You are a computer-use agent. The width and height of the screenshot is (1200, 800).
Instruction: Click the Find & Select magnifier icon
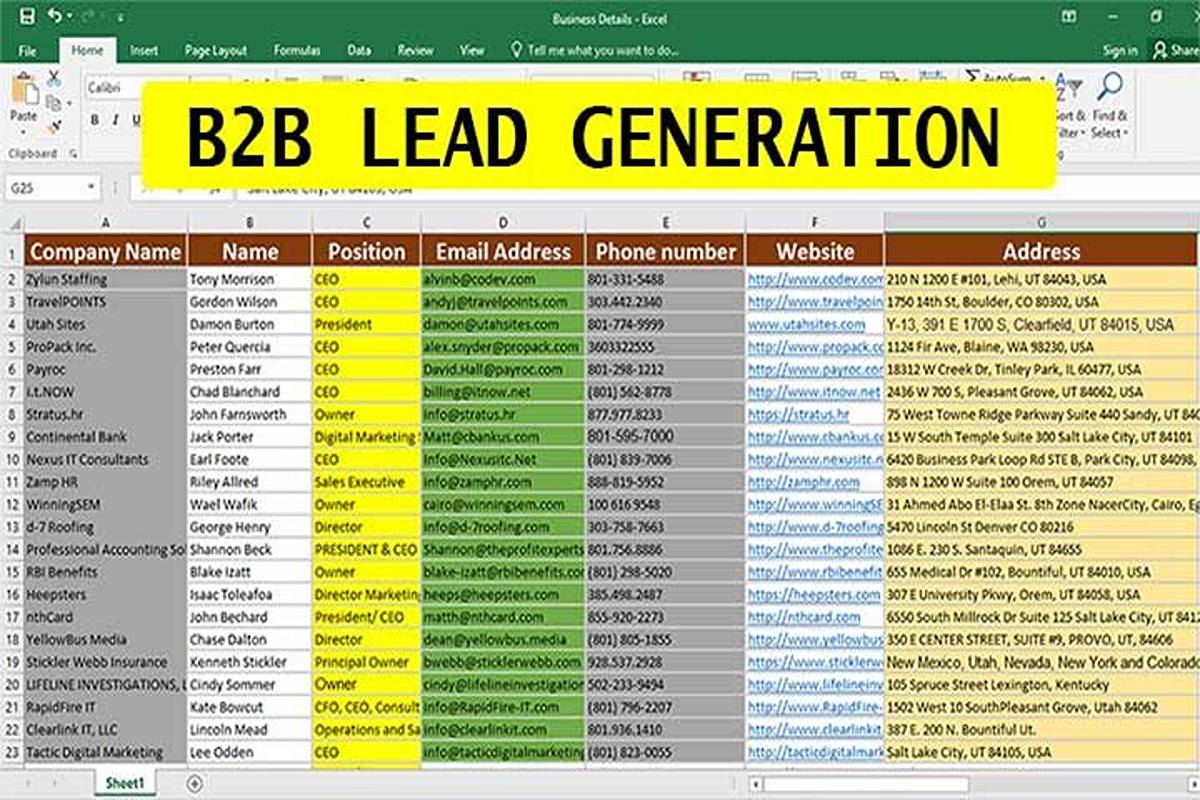pyautogui.click(x=1109, y=88)
